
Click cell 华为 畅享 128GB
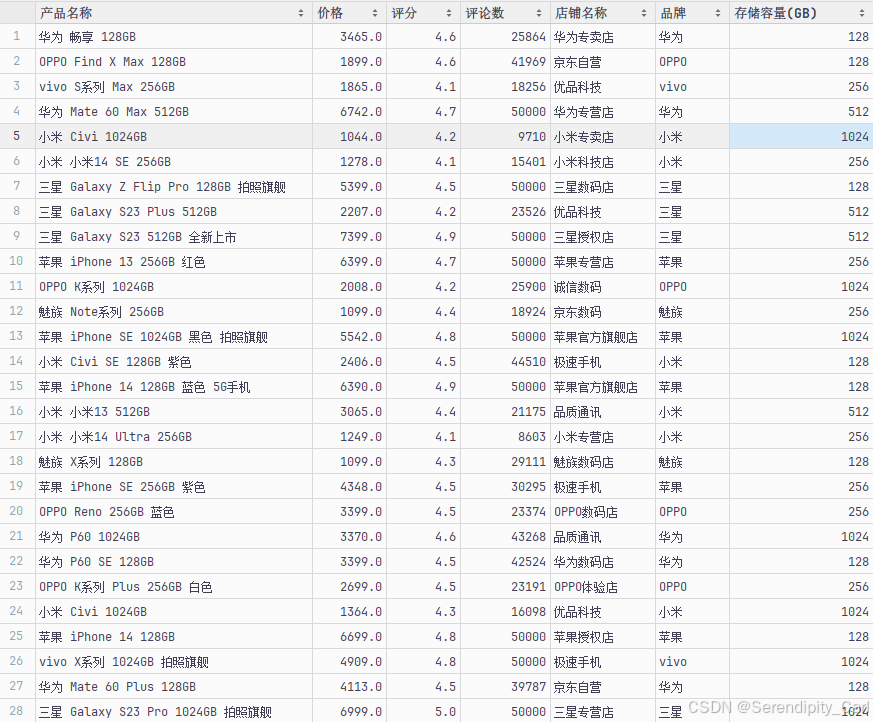[x=174, y=37]
